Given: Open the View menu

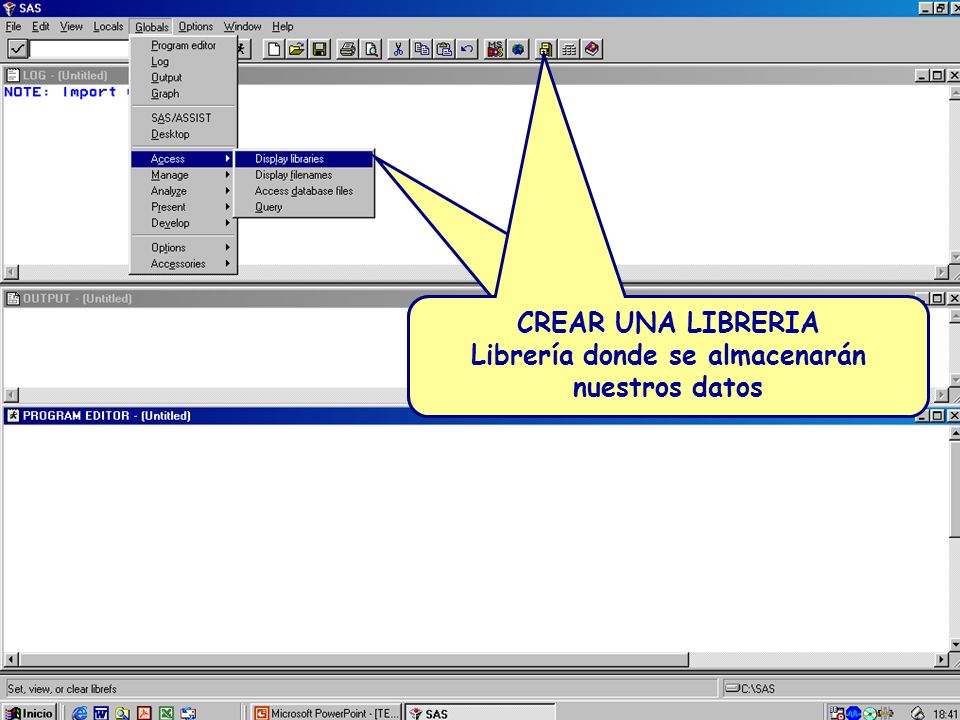Looking at the screenshot, I should [71, 26].
